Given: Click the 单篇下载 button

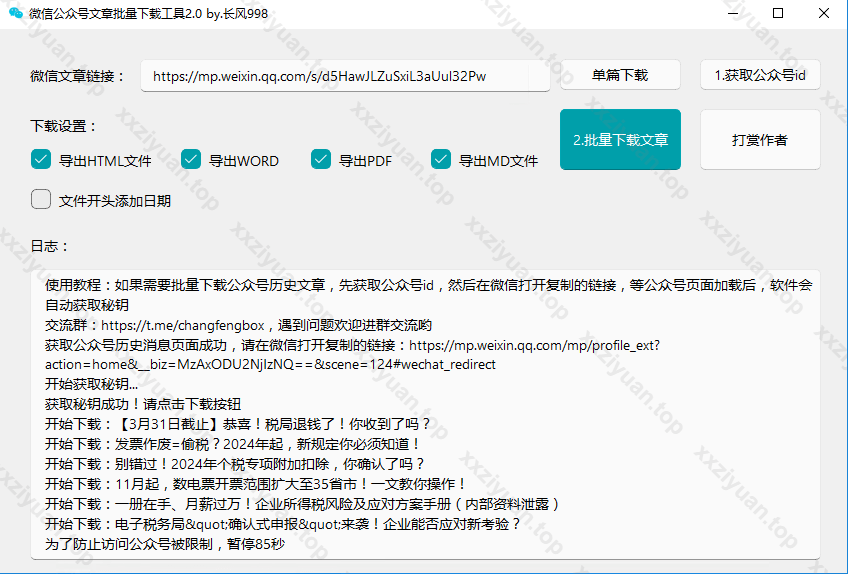Looking at the screenshot, I should [x=620, y=75].
